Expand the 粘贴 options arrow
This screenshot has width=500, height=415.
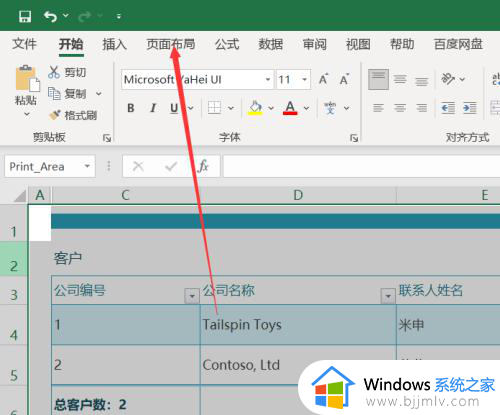(x=26, y=114)
